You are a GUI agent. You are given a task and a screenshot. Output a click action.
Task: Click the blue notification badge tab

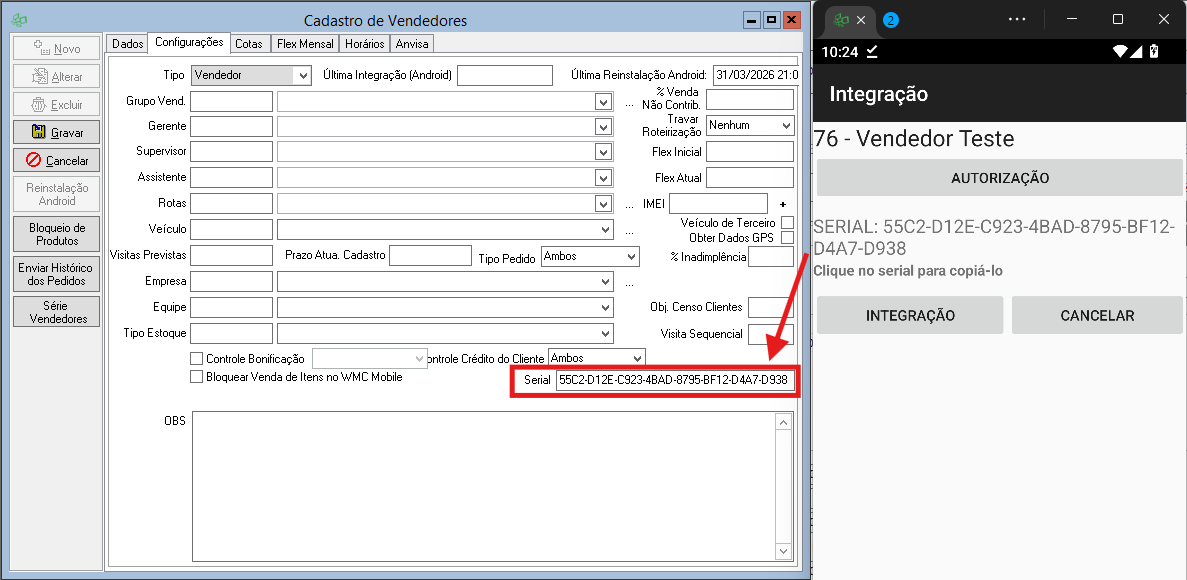[x=890, y=20]
